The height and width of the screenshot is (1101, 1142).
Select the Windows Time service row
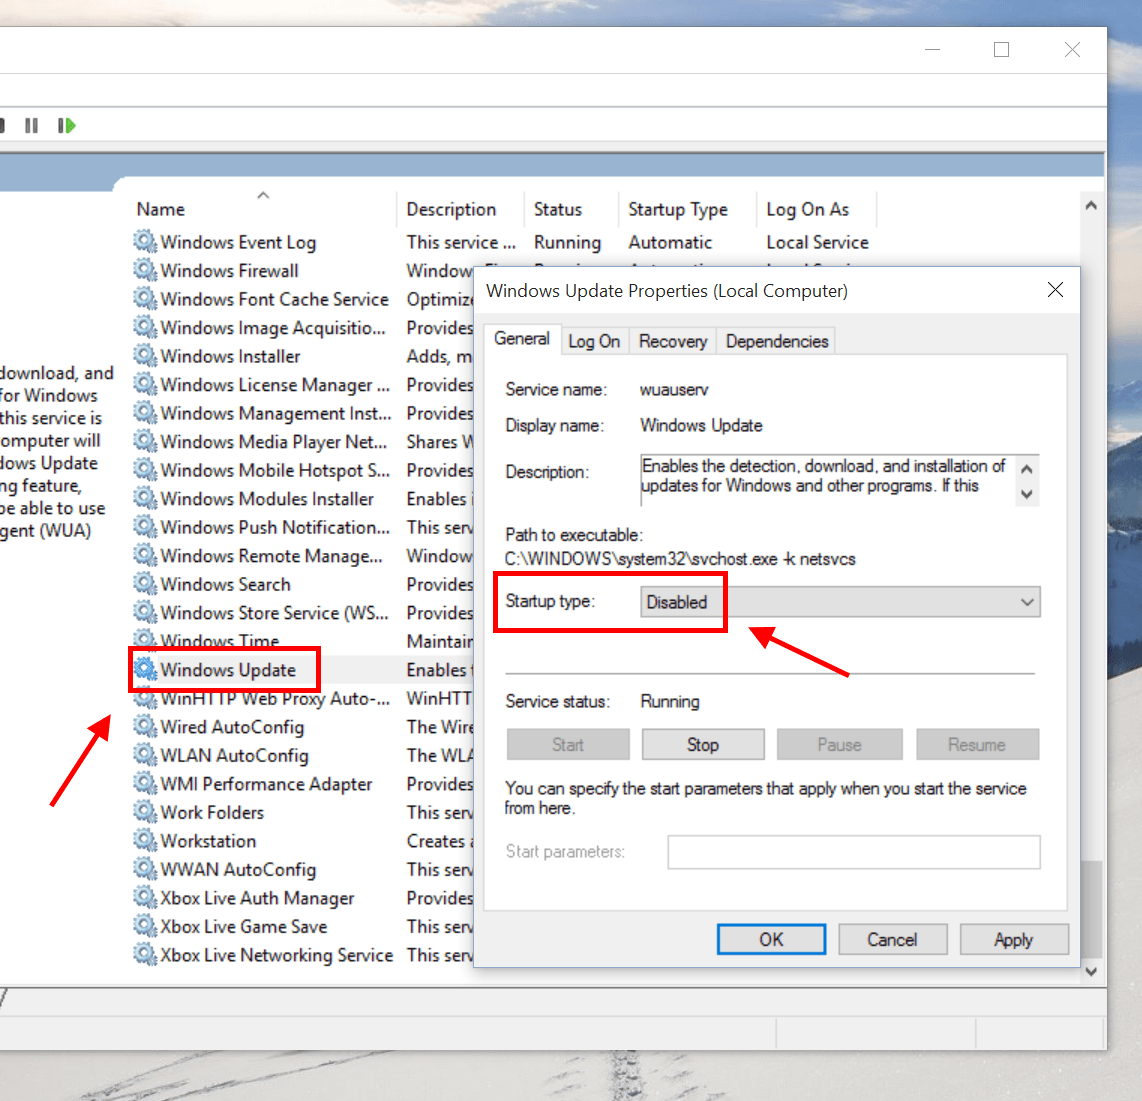point(220,641)
